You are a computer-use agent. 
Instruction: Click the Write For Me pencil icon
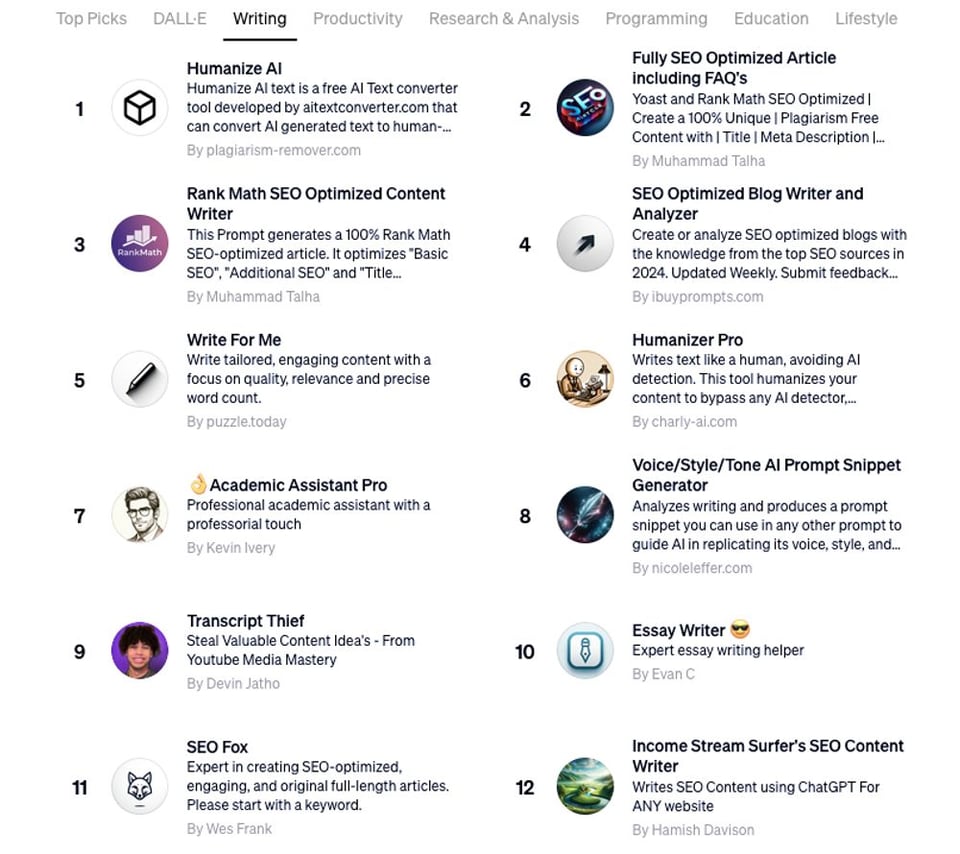pyautogui.click(x=139, y=380)
